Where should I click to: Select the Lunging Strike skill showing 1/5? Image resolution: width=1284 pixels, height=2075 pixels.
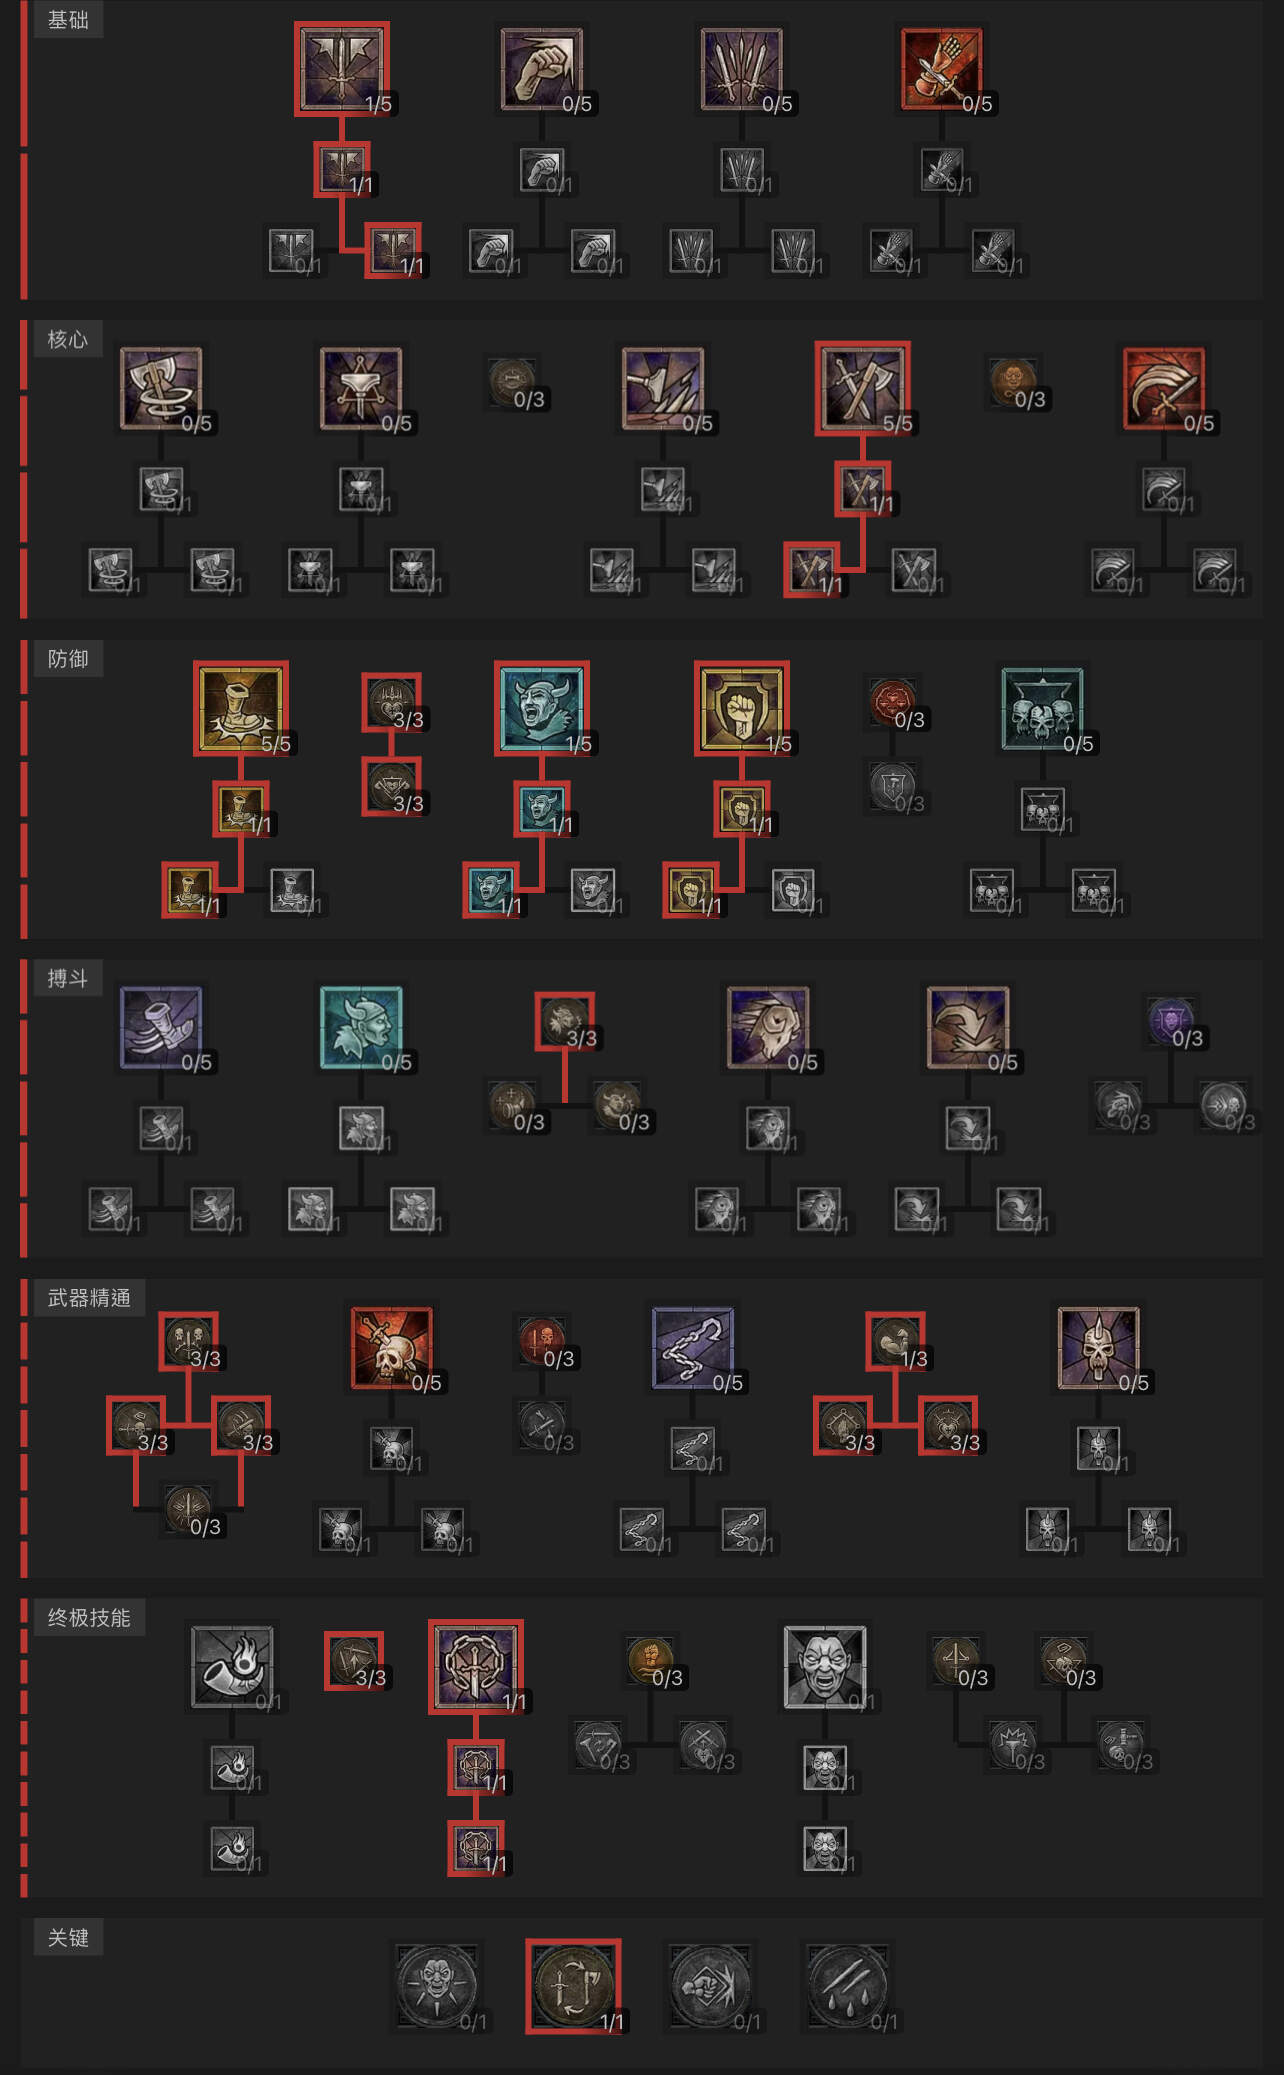point(342,69)
